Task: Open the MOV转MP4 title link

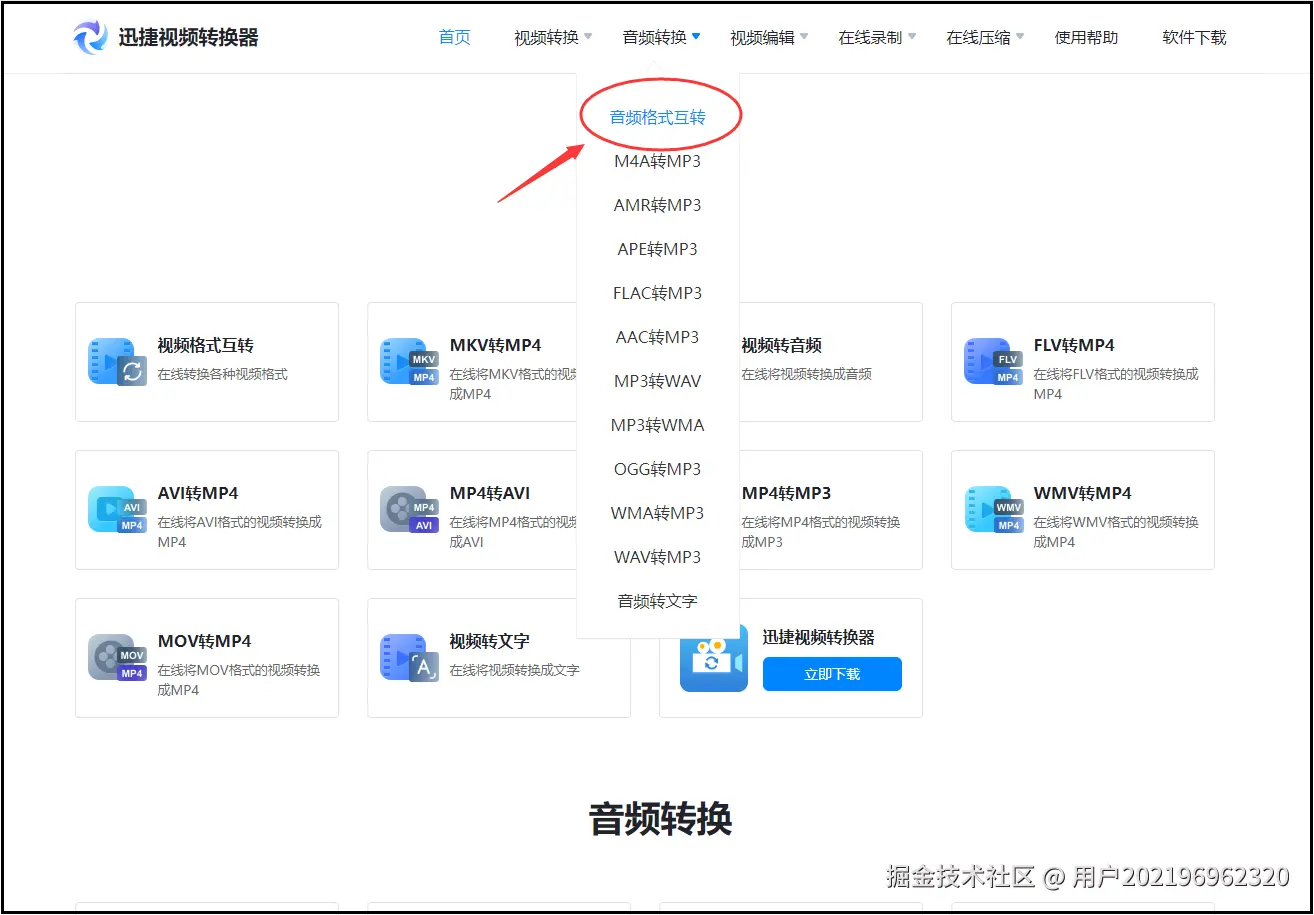Action: pyautogui.click(x=205, y=641)
